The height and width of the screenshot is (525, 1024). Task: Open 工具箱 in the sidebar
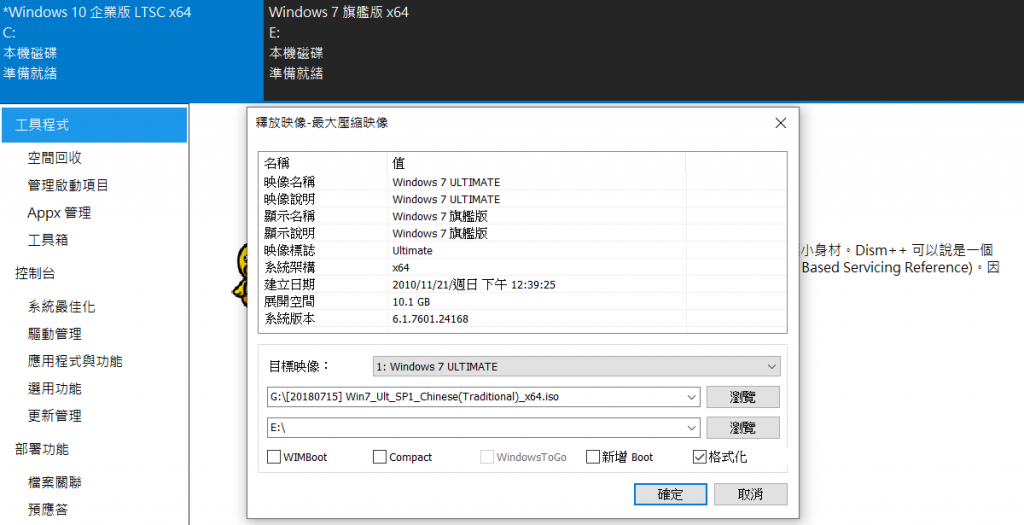point(48,240)
